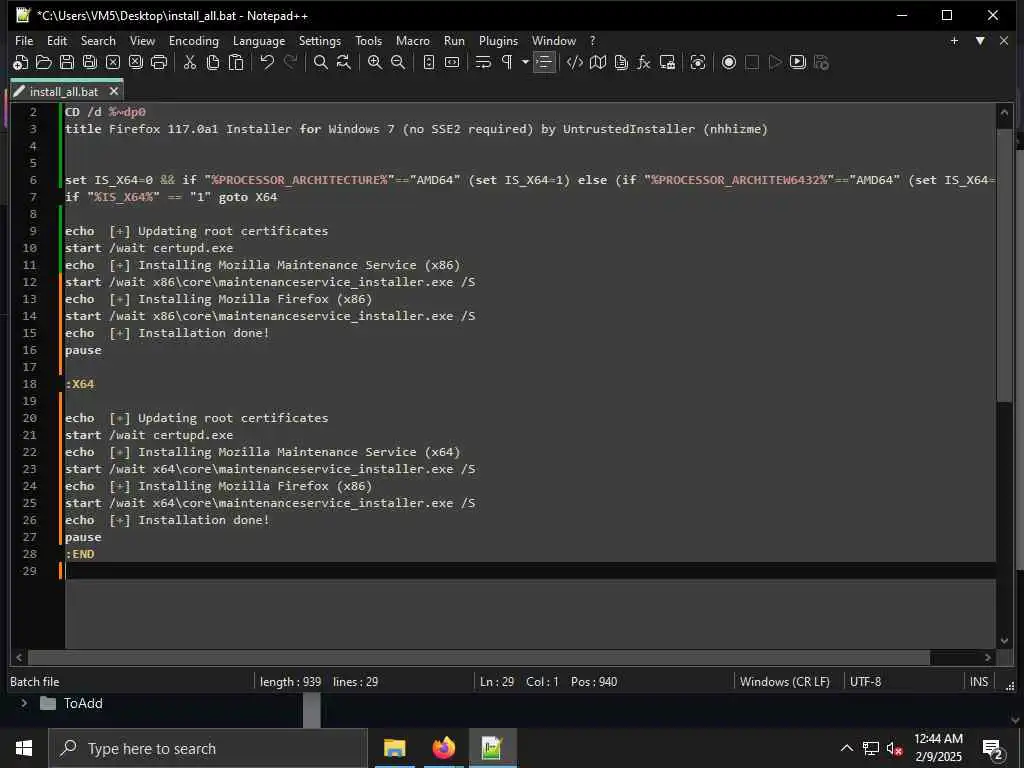Click Batch file language in status bar
1024x768 pixels.
35,681
